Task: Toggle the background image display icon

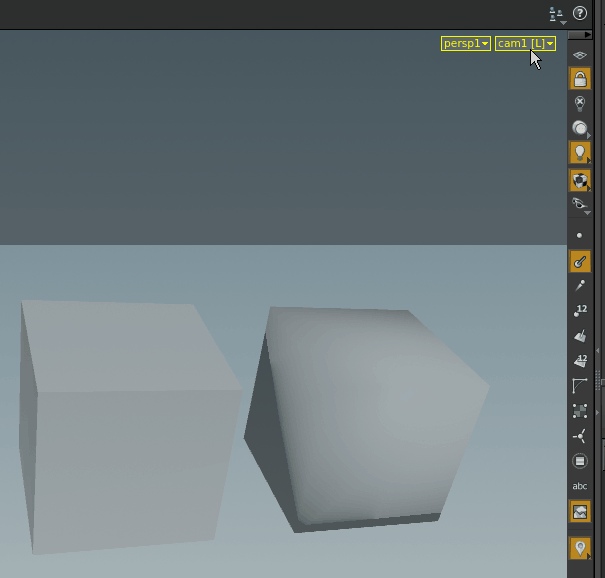Action: (x=580, y=511)
